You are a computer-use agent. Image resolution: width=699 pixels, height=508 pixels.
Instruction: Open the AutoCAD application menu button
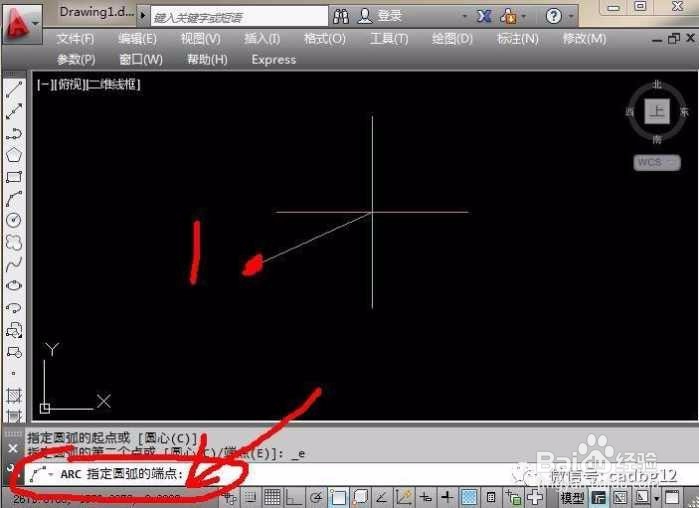tap(21, 23)
